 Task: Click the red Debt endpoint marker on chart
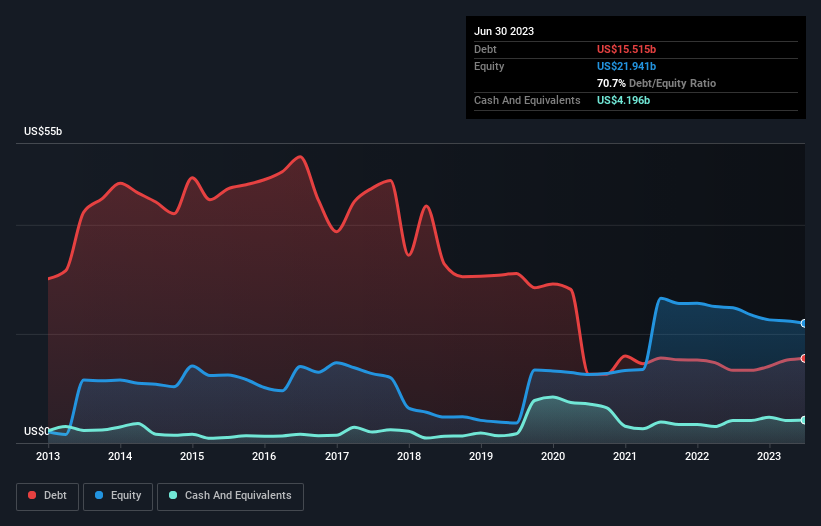[804, 359]
